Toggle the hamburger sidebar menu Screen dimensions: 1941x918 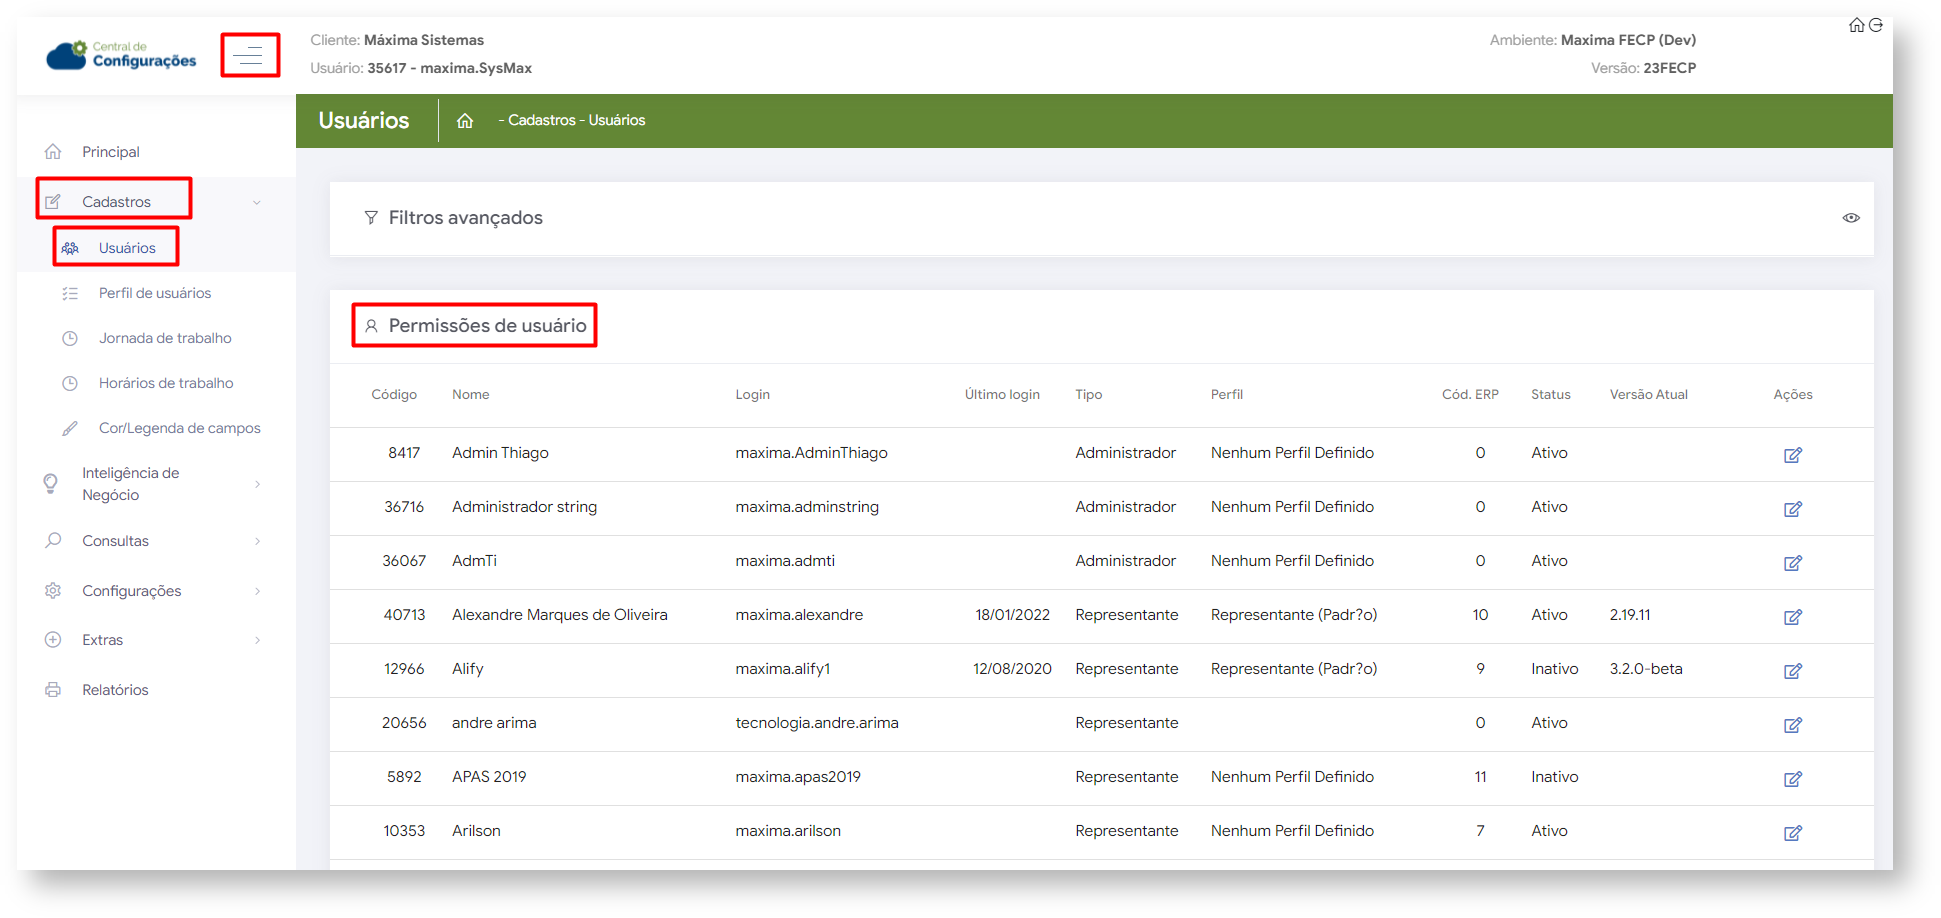pos(249,56)
